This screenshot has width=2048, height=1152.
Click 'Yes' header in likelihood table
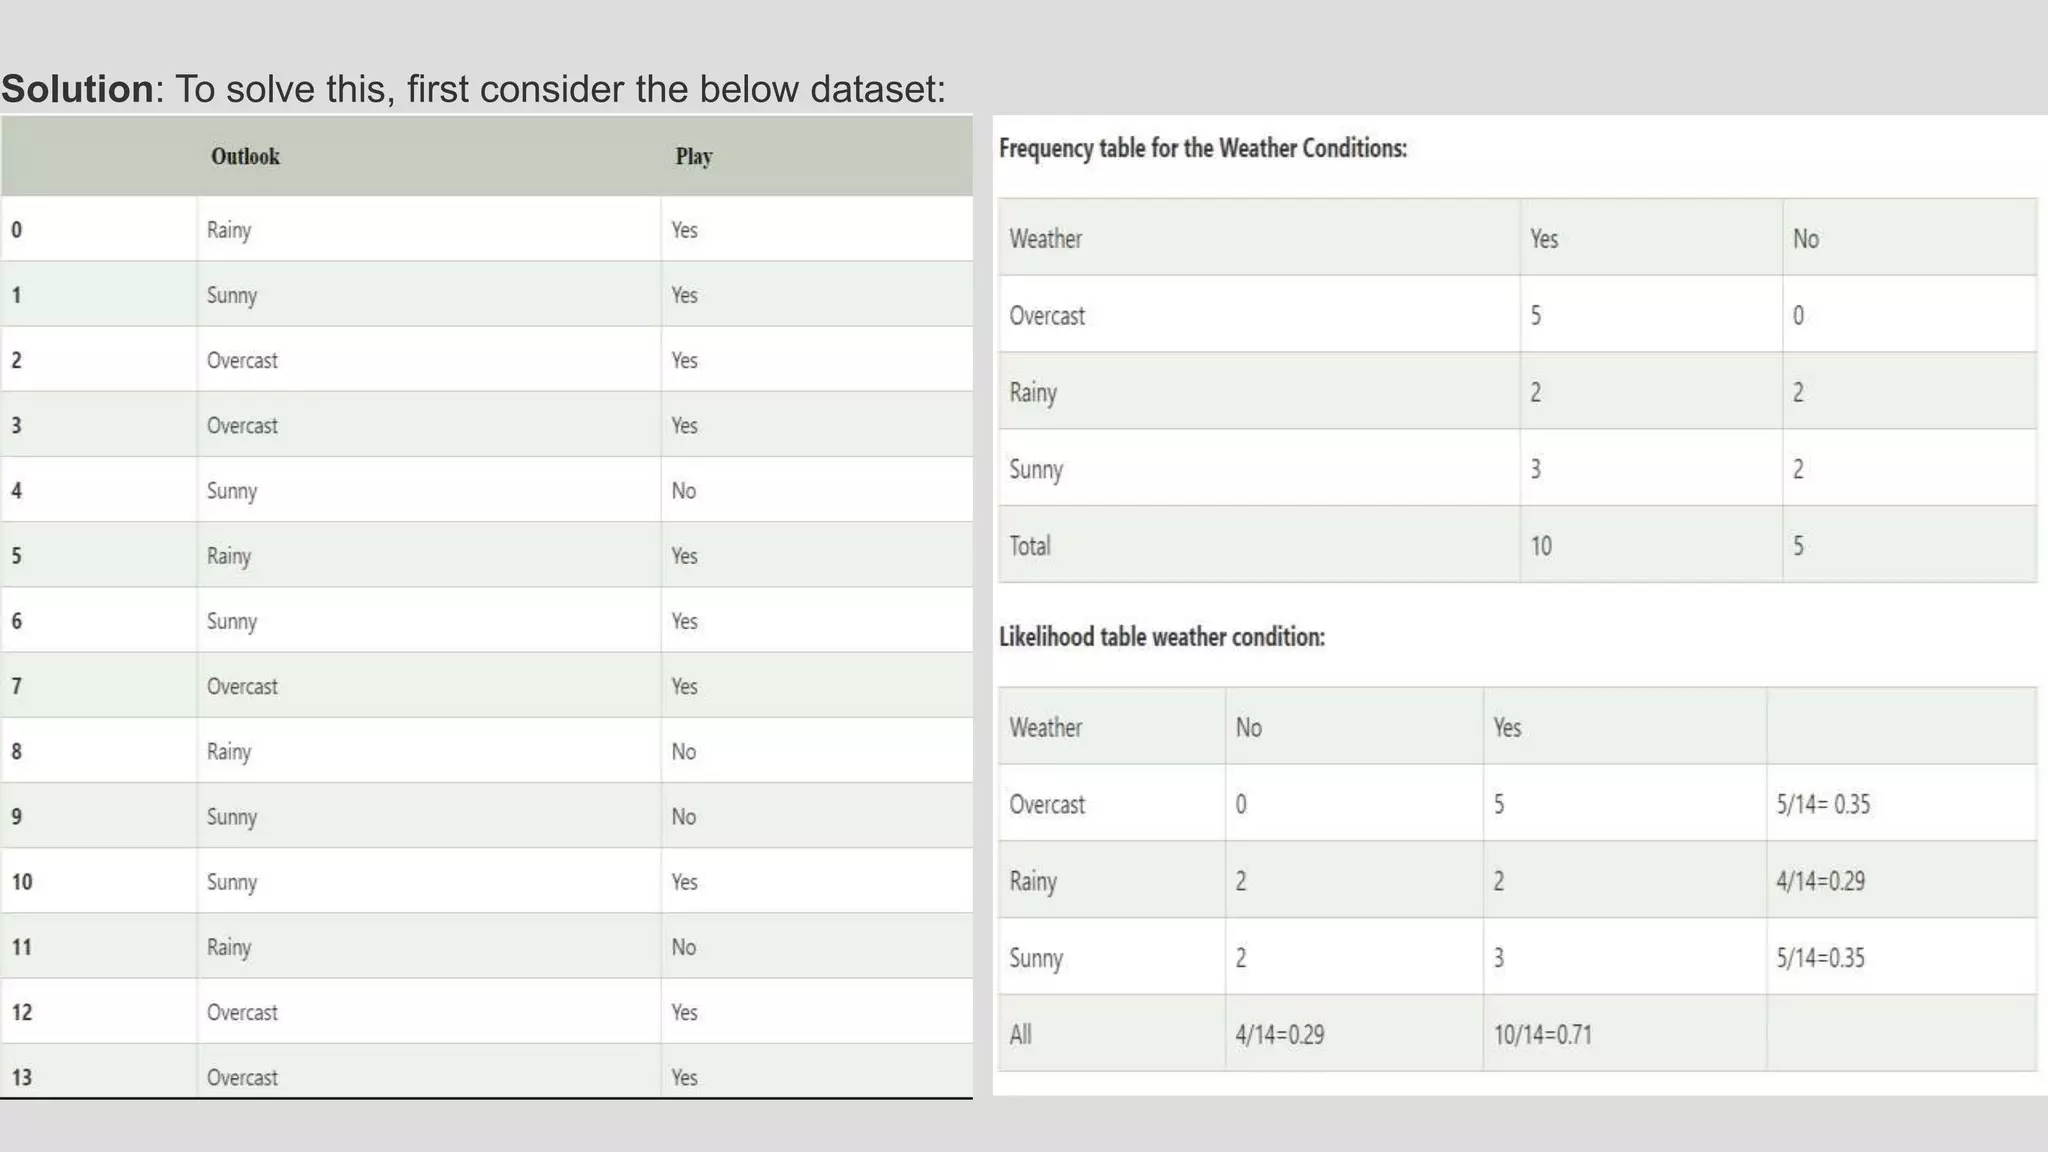[1508, 728]
